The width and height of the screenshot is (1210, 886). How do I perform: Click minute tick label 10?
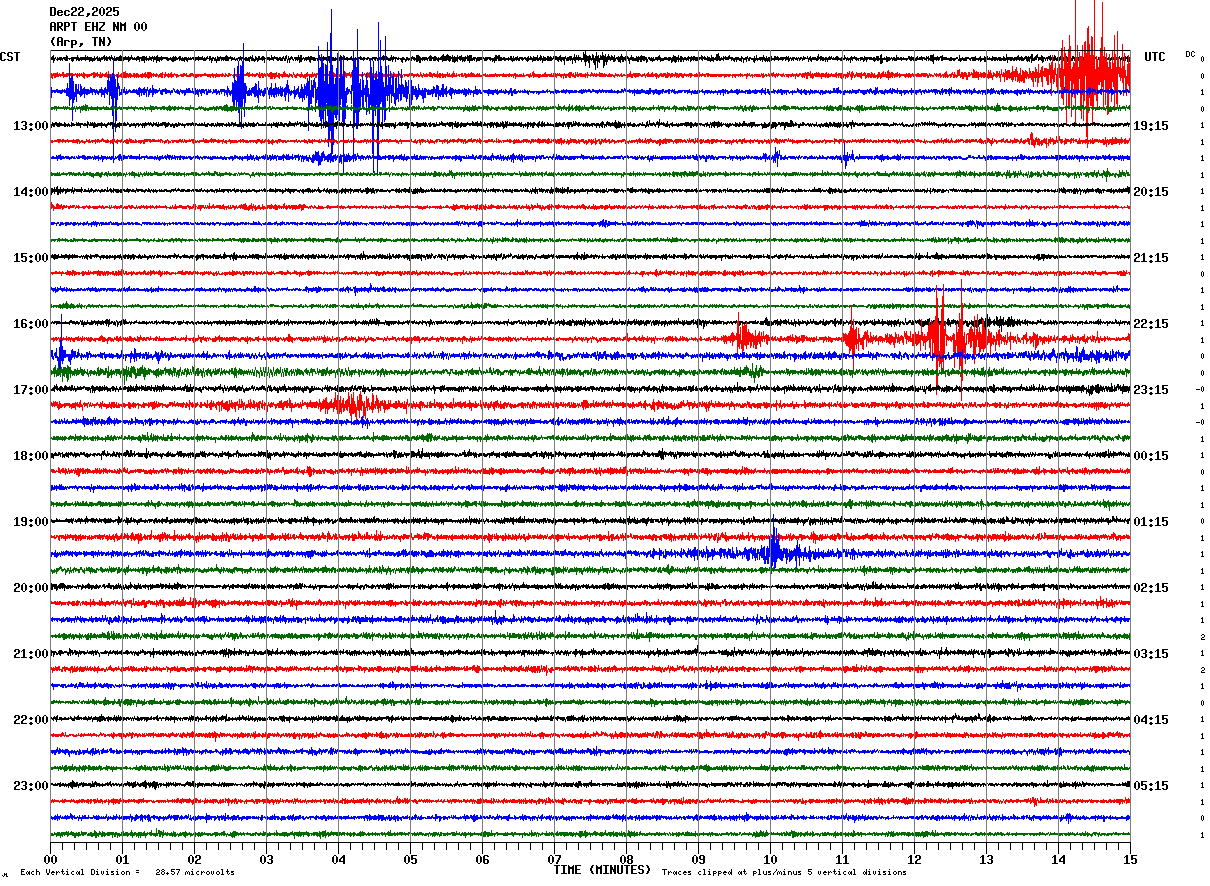[x=770, y=859]
